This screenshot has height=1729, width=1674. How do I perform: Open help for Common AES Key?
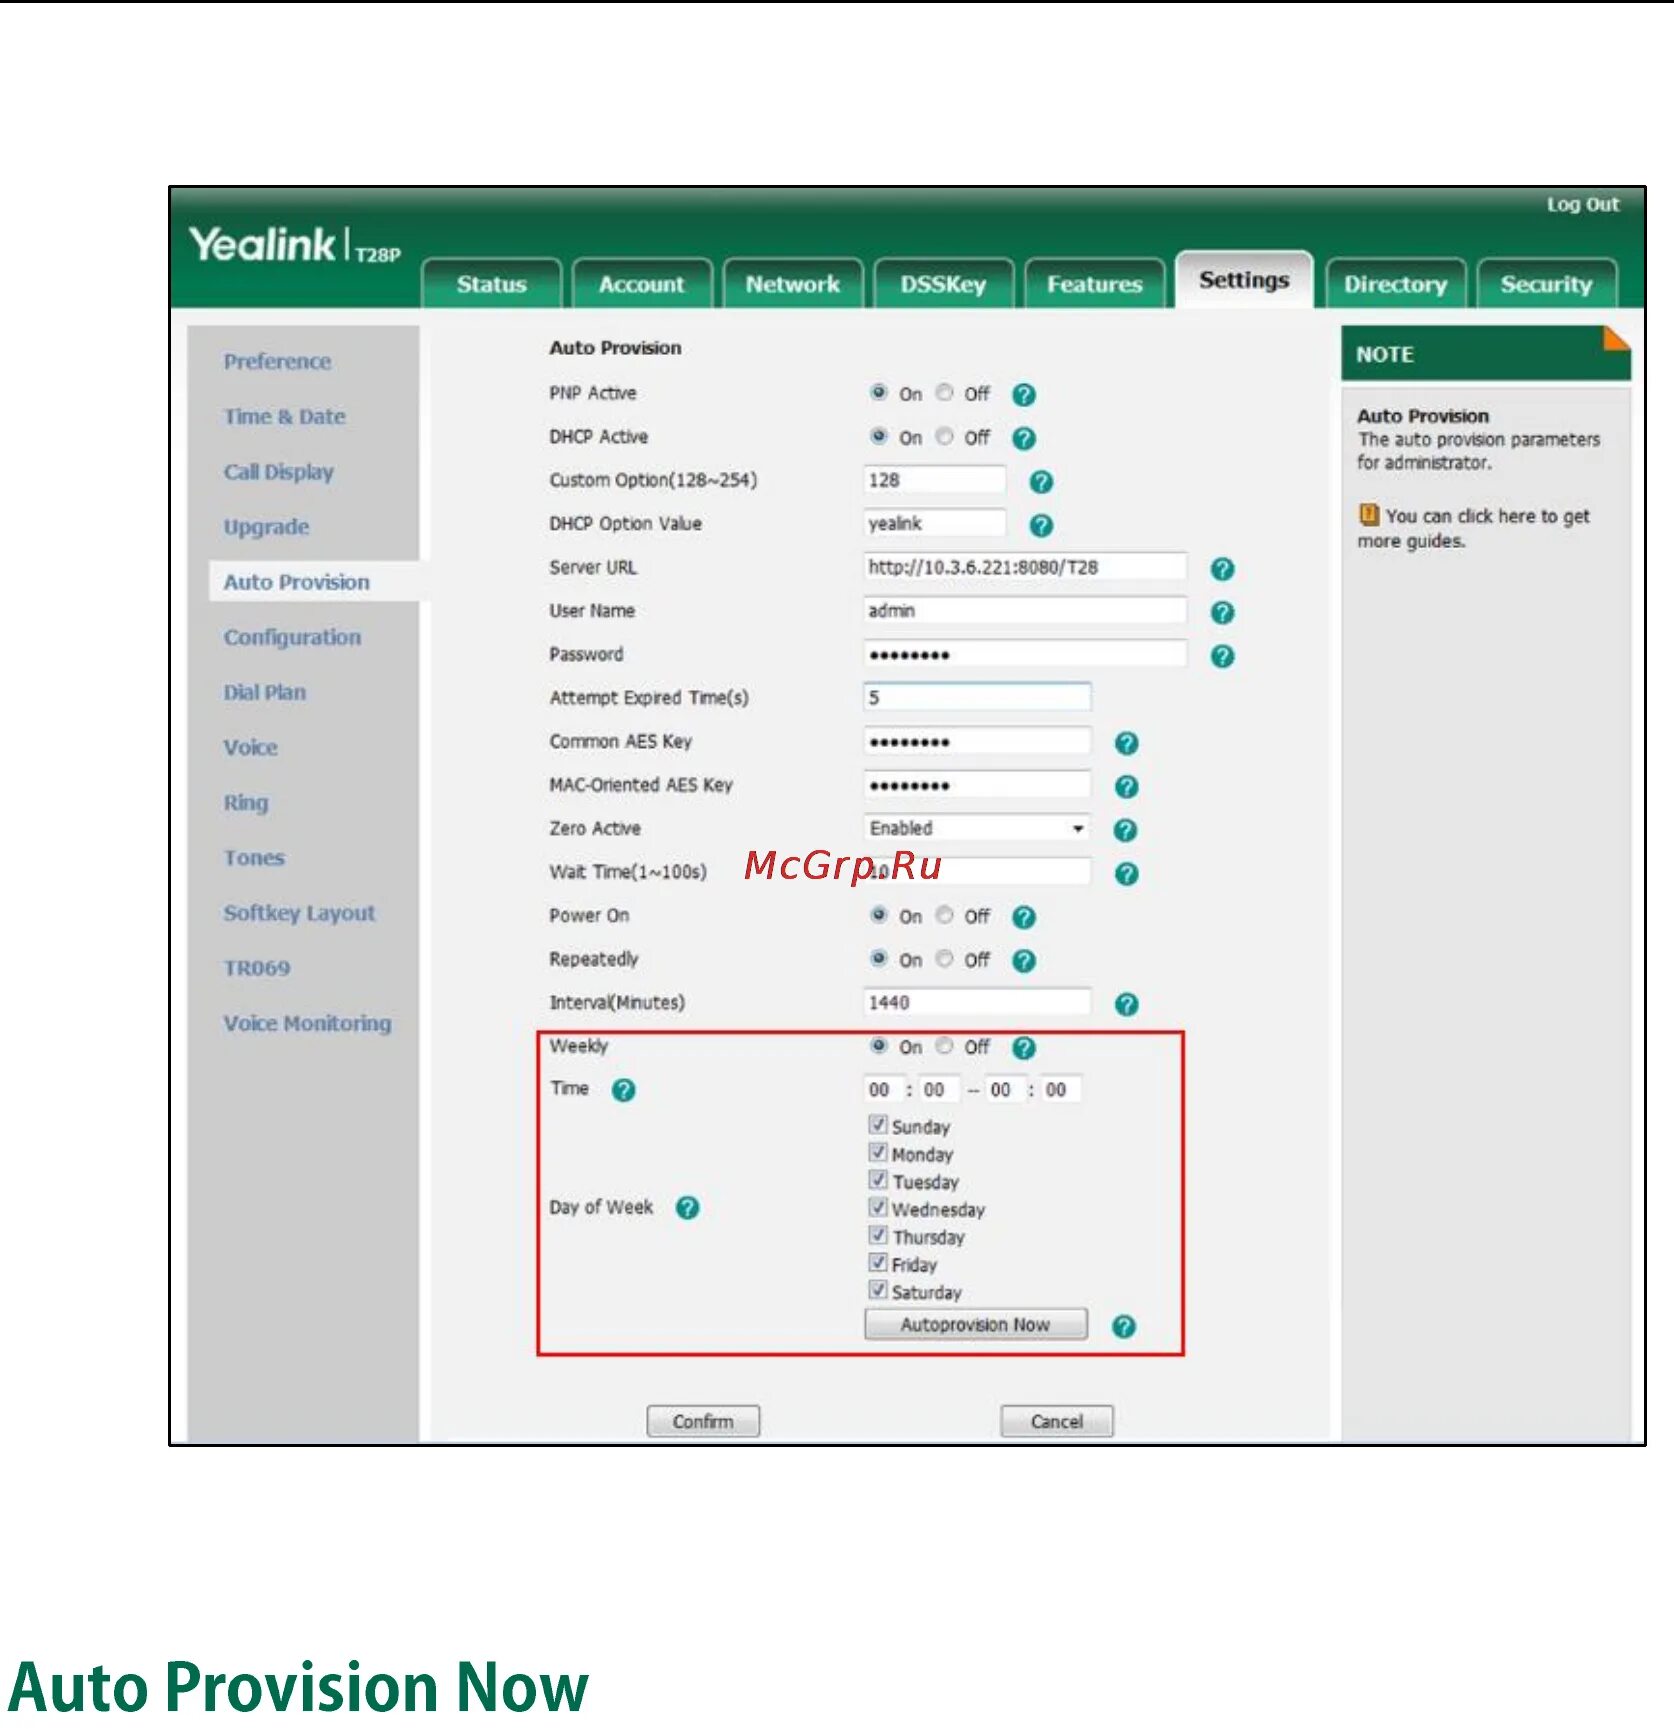tap(1126, 743)
